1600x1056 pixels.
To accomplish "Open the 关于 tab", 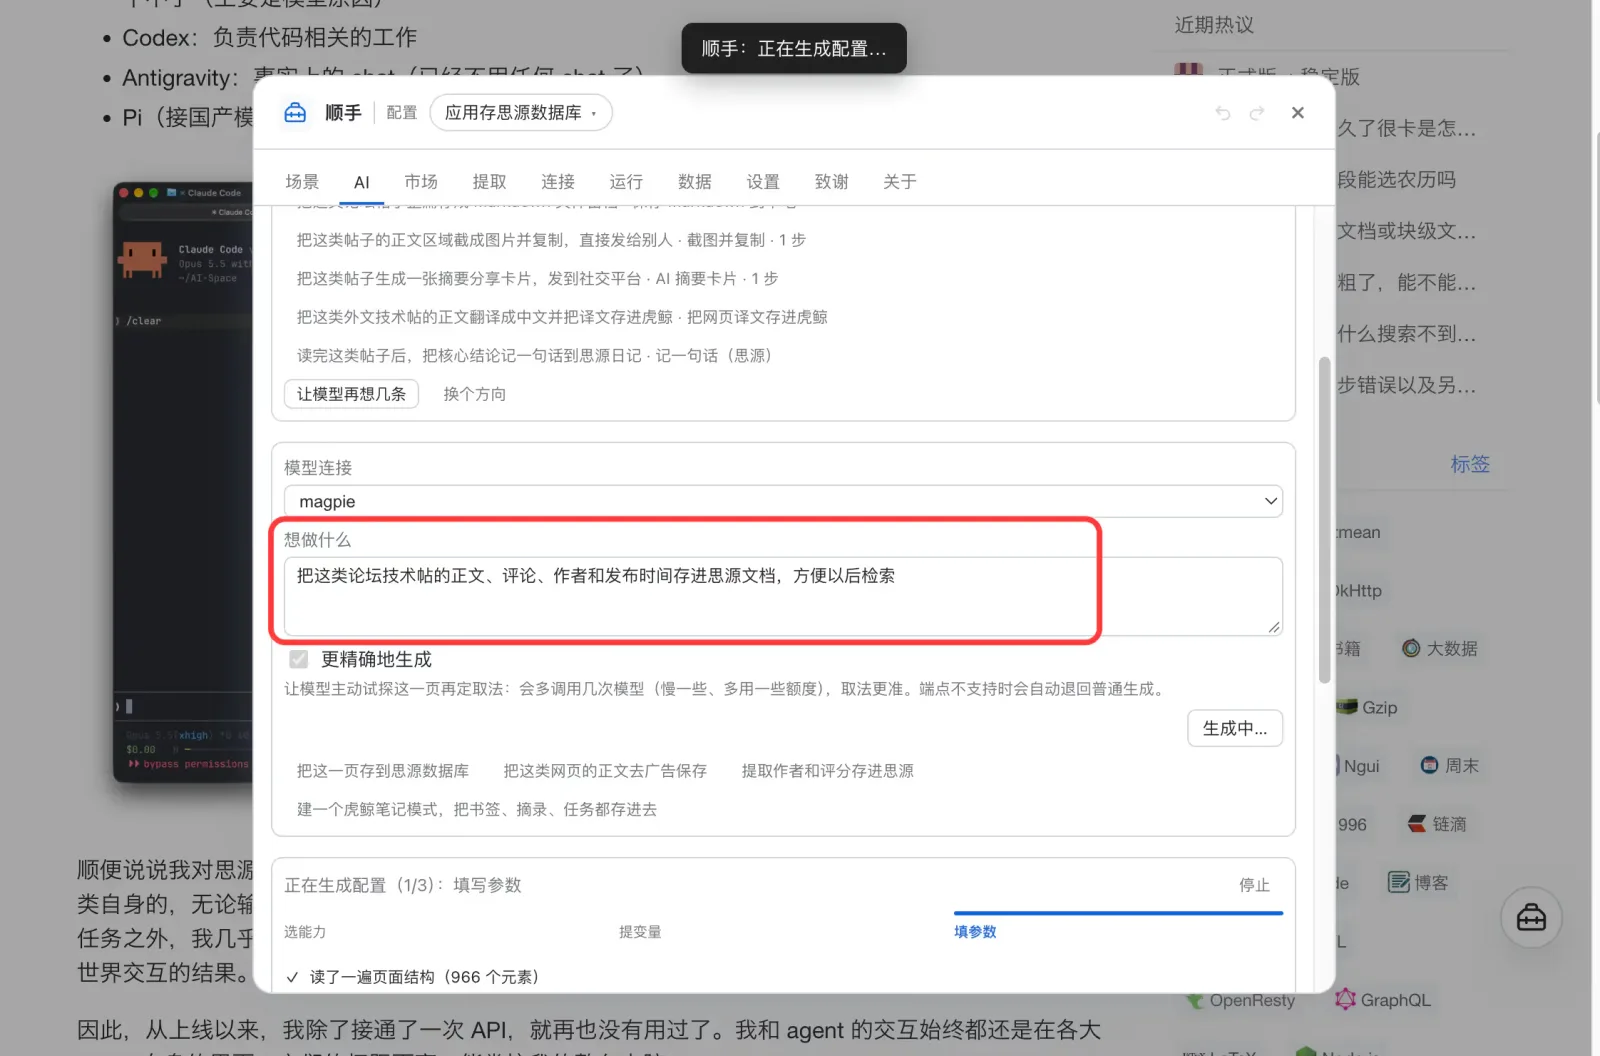I will click(900, 182).
